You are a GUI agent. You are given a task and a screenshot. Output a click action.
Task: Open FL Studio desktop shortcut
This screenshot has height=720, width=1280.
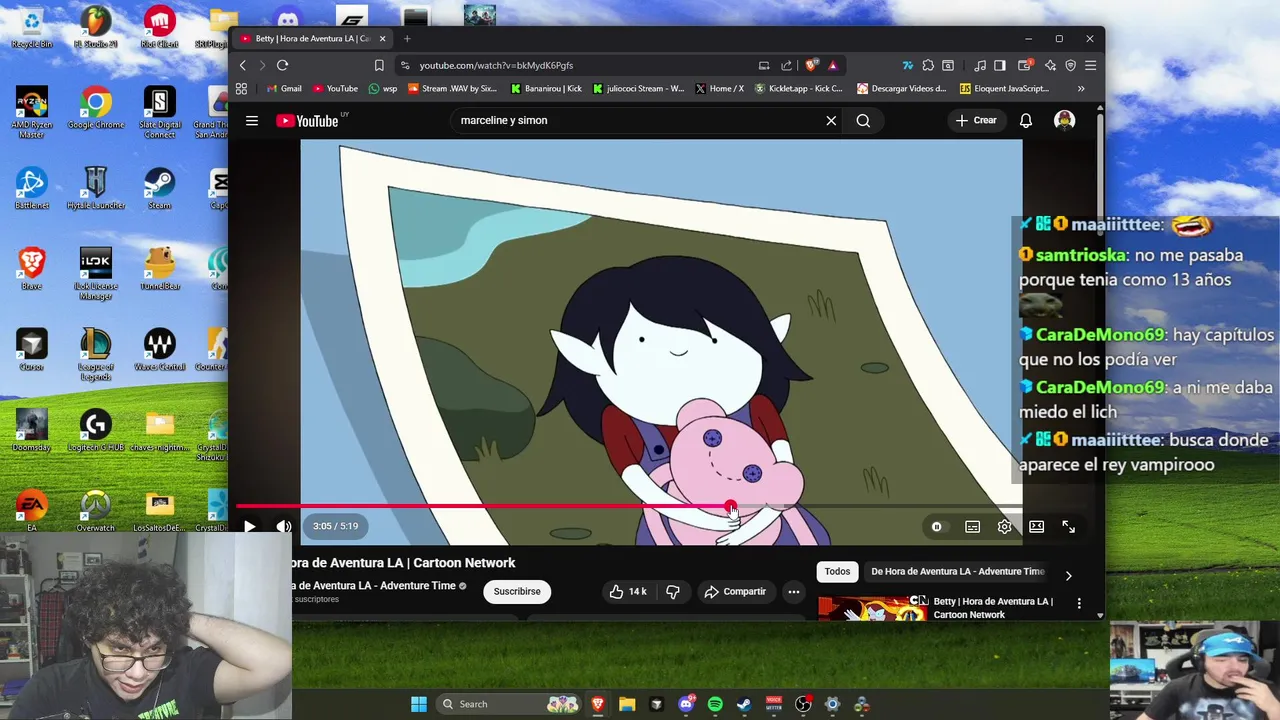95,28
